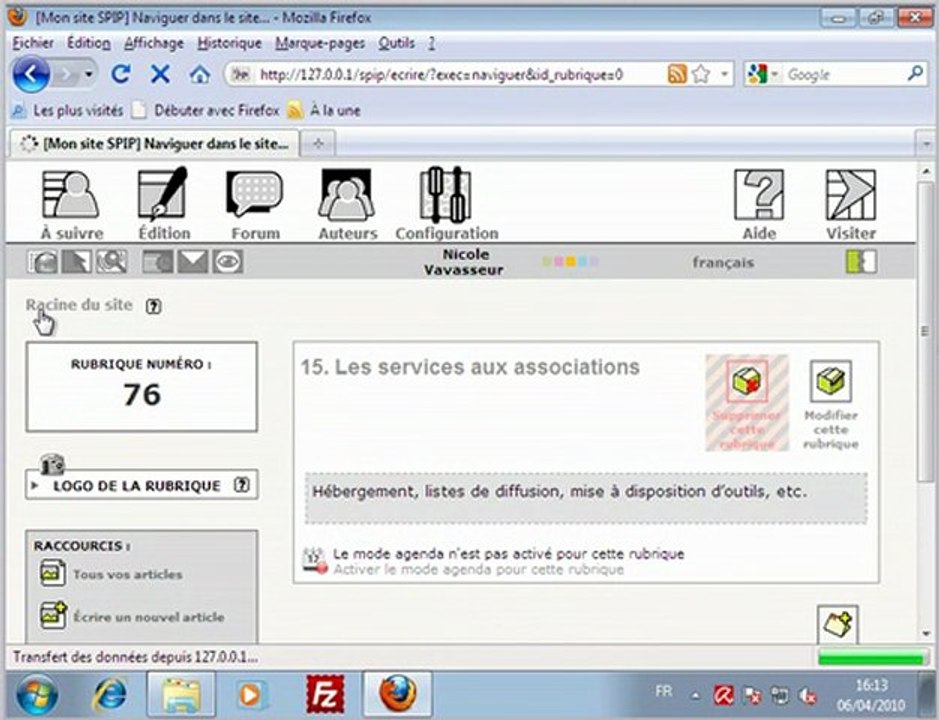
Task: Open the Auteurs section icon
Action: tap(347, 195)
